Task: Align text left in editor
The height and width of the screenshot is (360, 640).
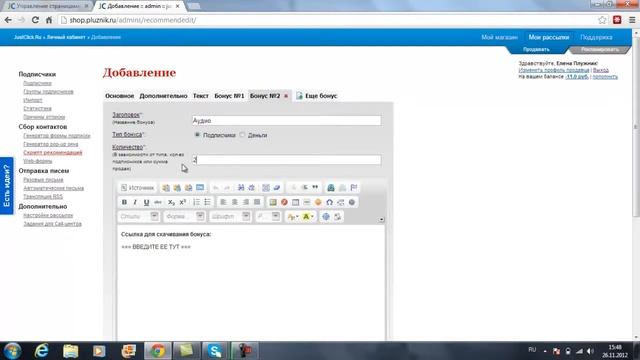Action: coord(223,202)
